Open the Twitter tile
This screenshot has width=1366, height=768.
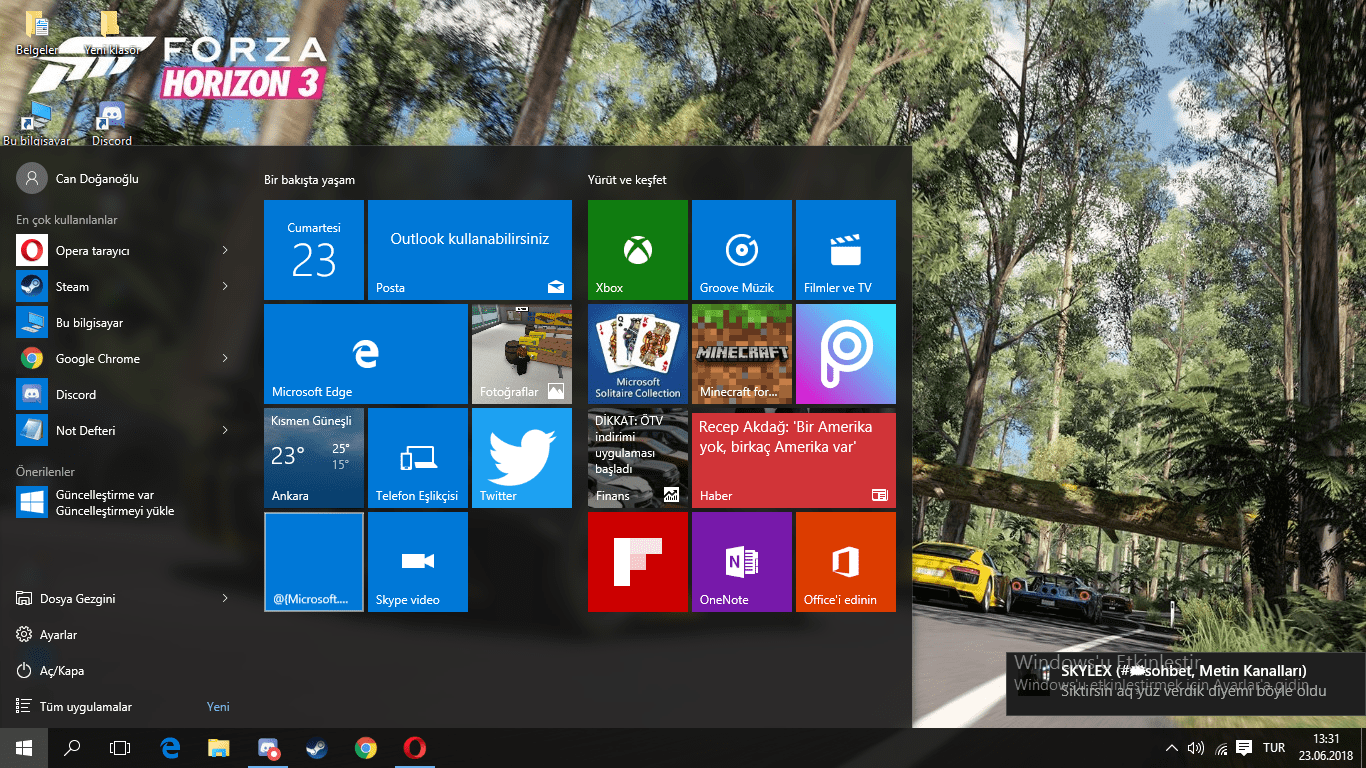pyautogui.click(x=522, y=458)
